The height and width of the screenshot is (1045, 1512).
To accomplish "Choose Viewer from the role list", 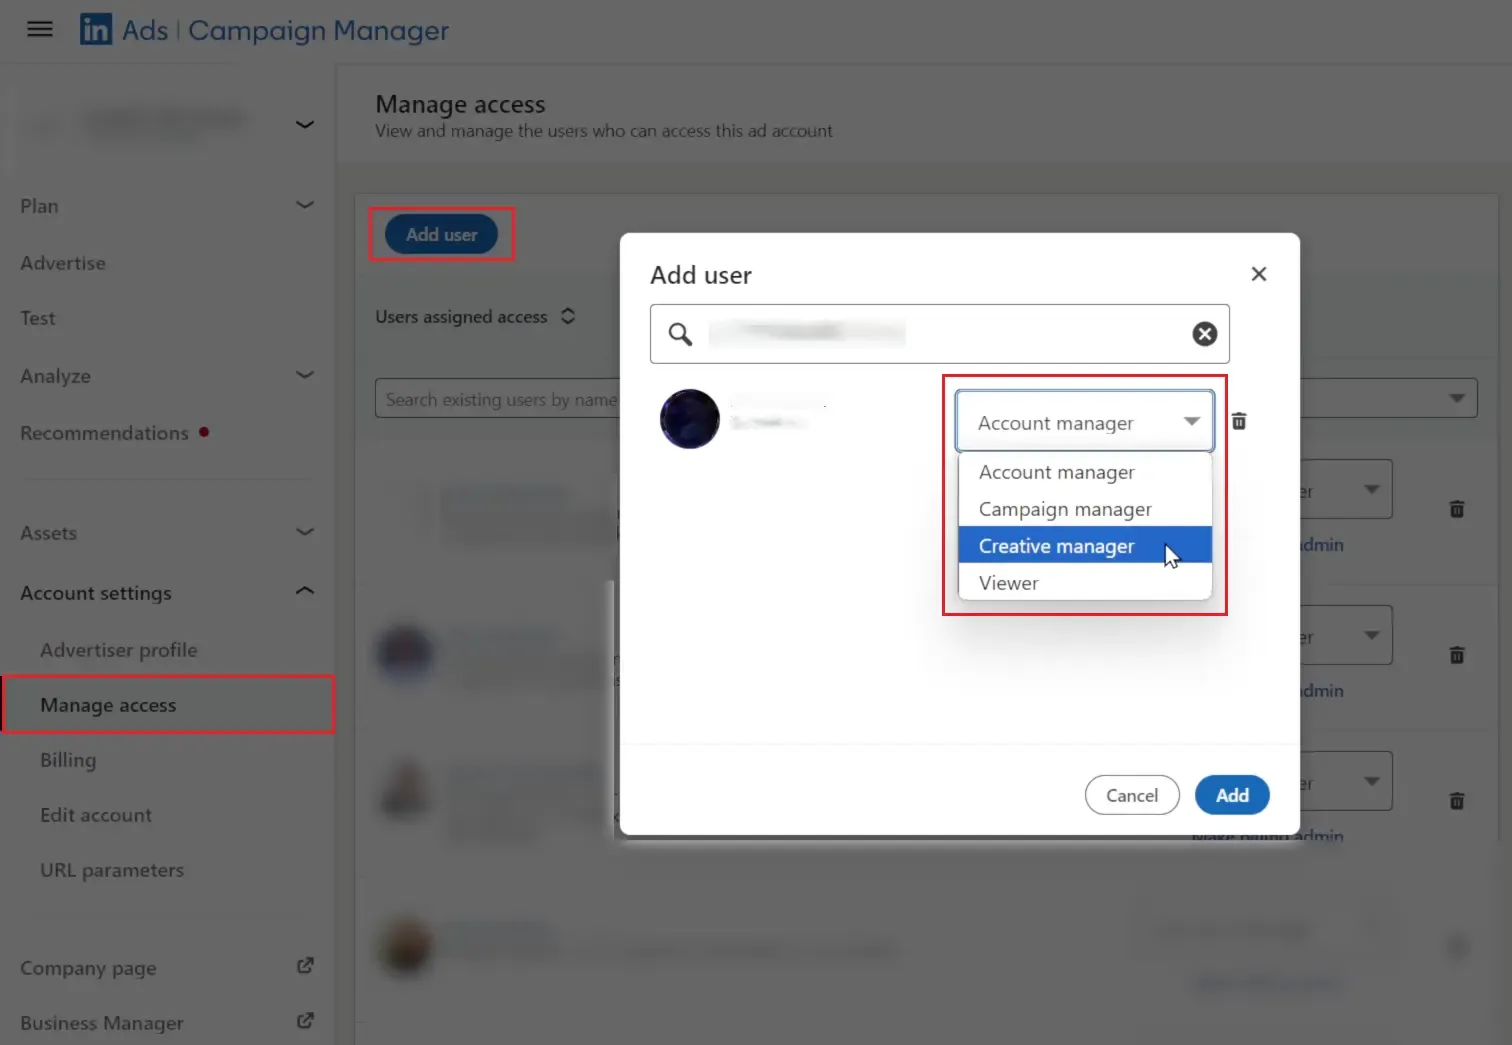I will coord(1008,583).
